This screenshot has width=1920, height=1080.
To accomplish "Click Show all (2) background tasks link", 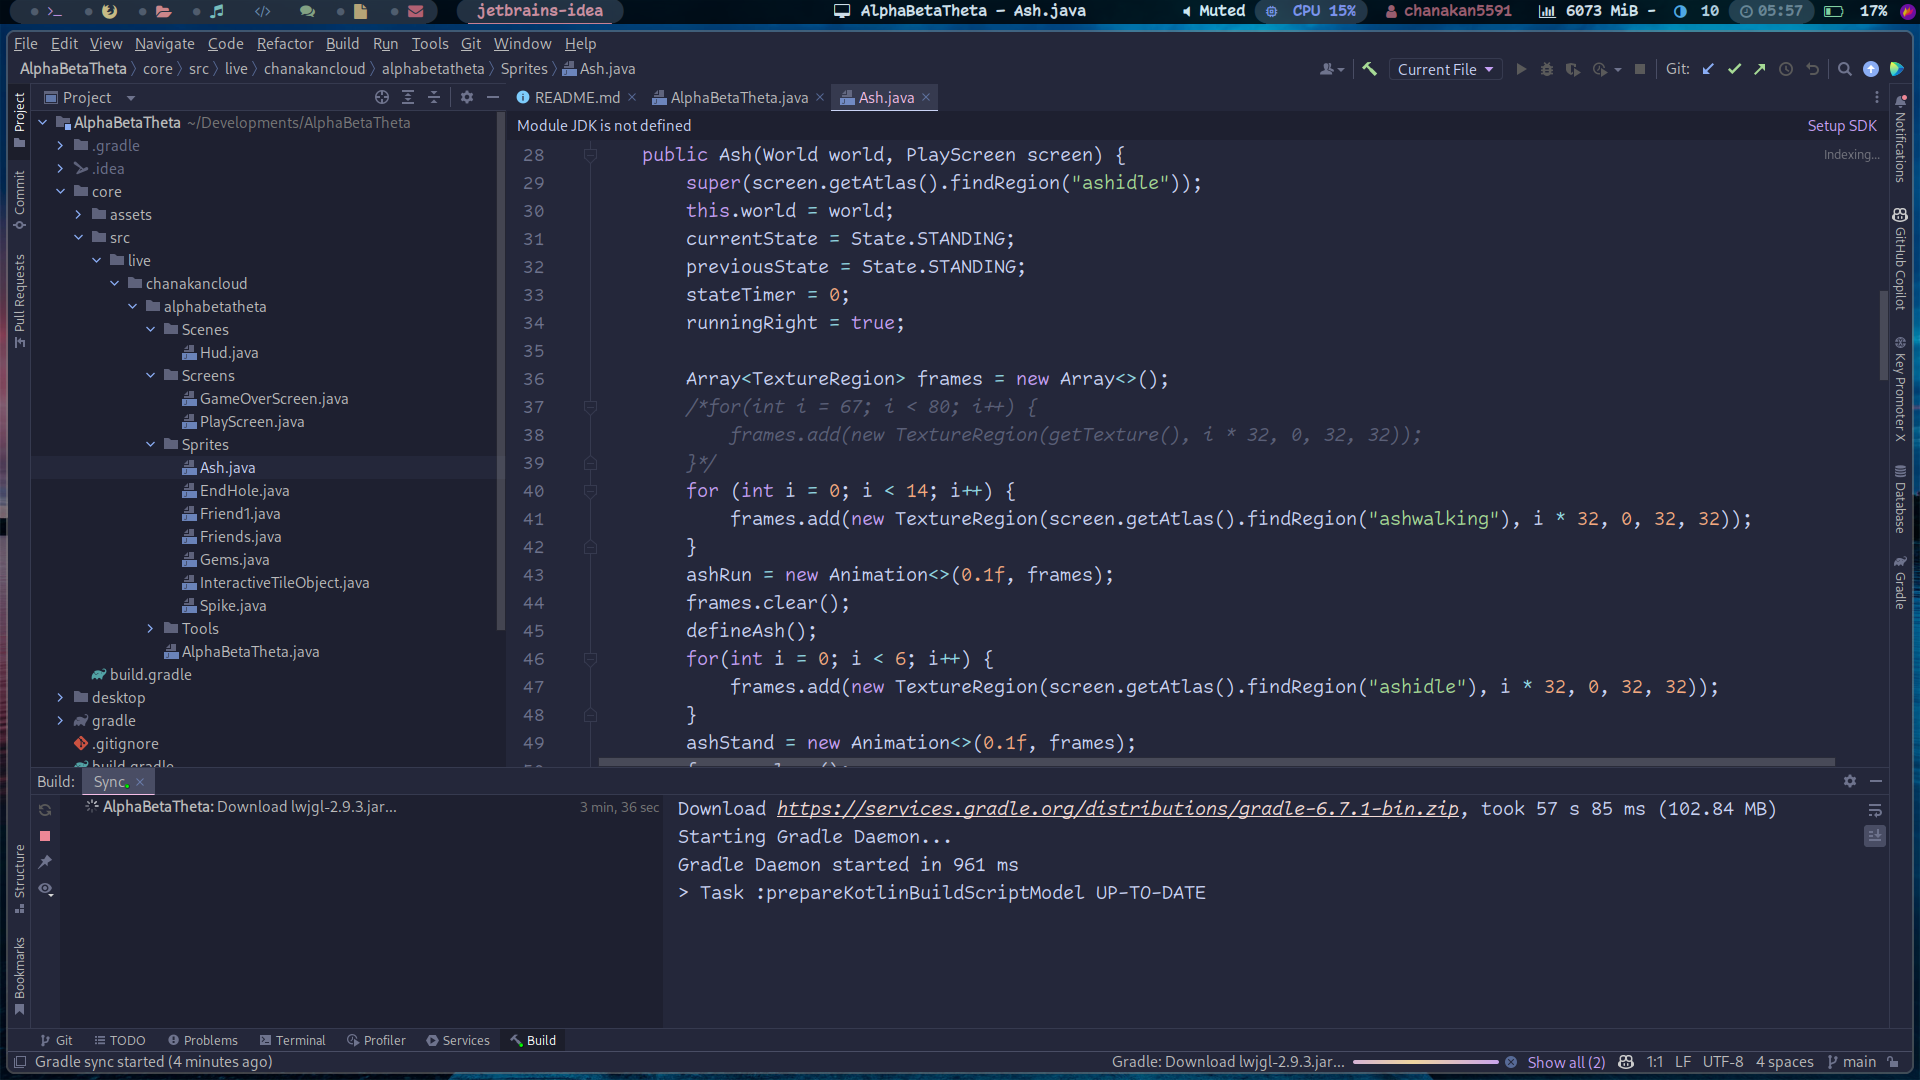I will 1566,1062.
